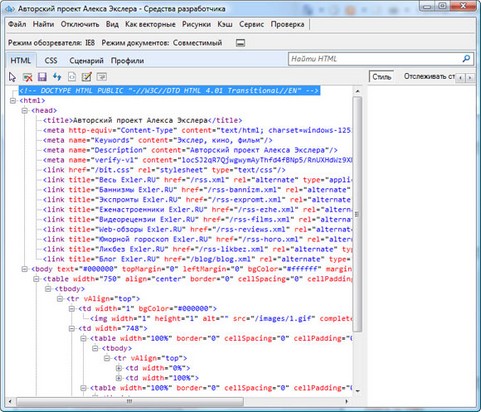The image size is (481, 412).
Task: Click Режим документов: Совместимый menu
Action: tap(162, 43)
